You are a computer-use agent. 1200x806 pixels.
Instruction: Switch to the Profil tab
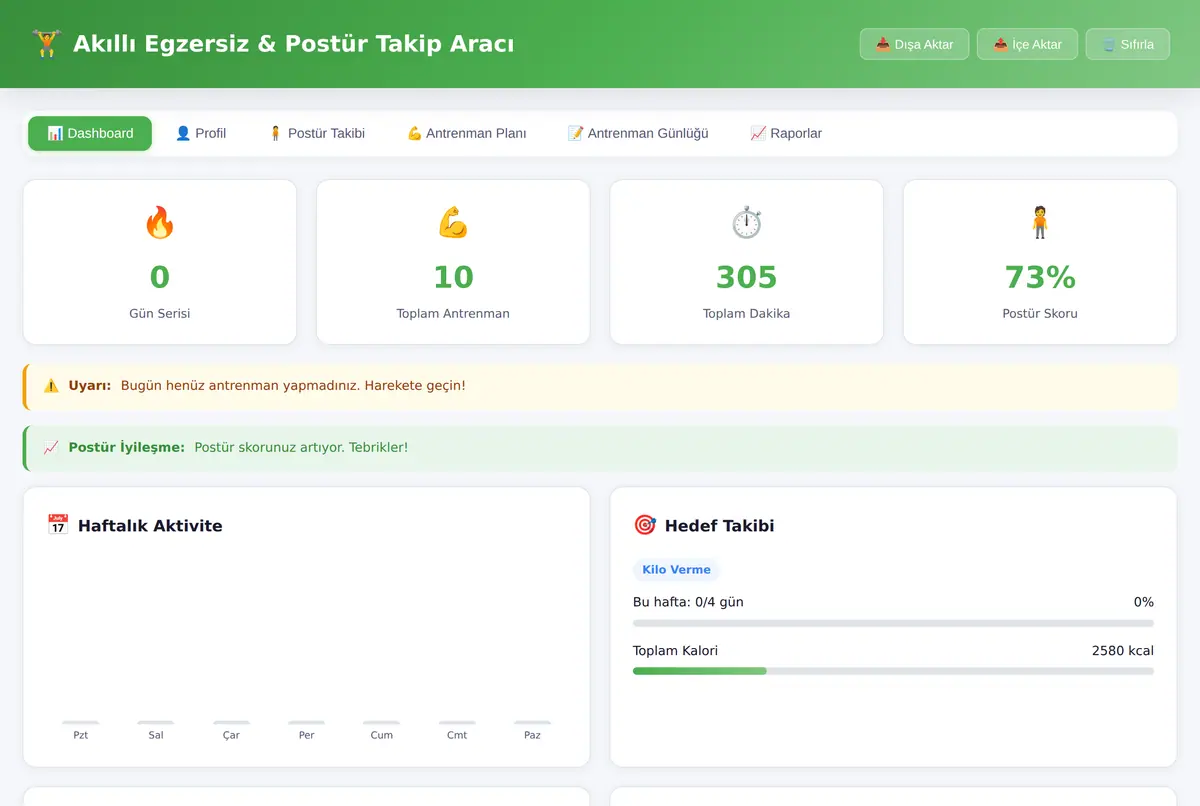click(201, 133)
